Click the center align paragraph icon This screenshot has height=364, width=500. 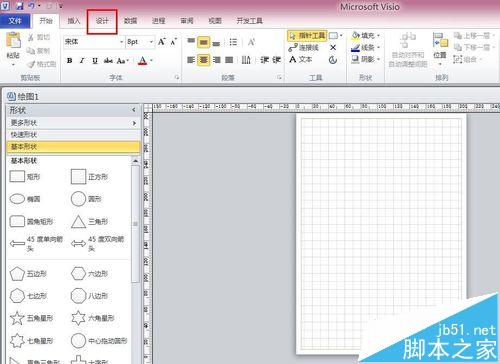pyautogui.click(x=203, y=60)
